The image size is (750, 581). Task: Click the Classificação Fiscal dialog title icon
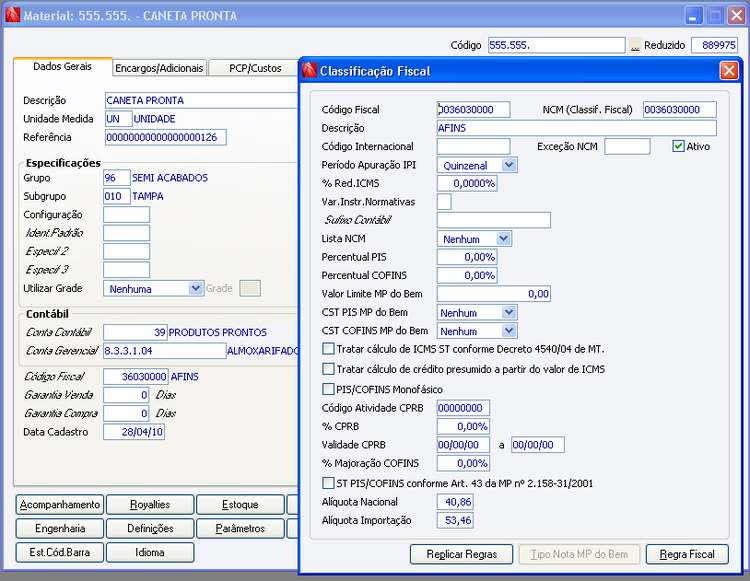[x=310, y=70]
